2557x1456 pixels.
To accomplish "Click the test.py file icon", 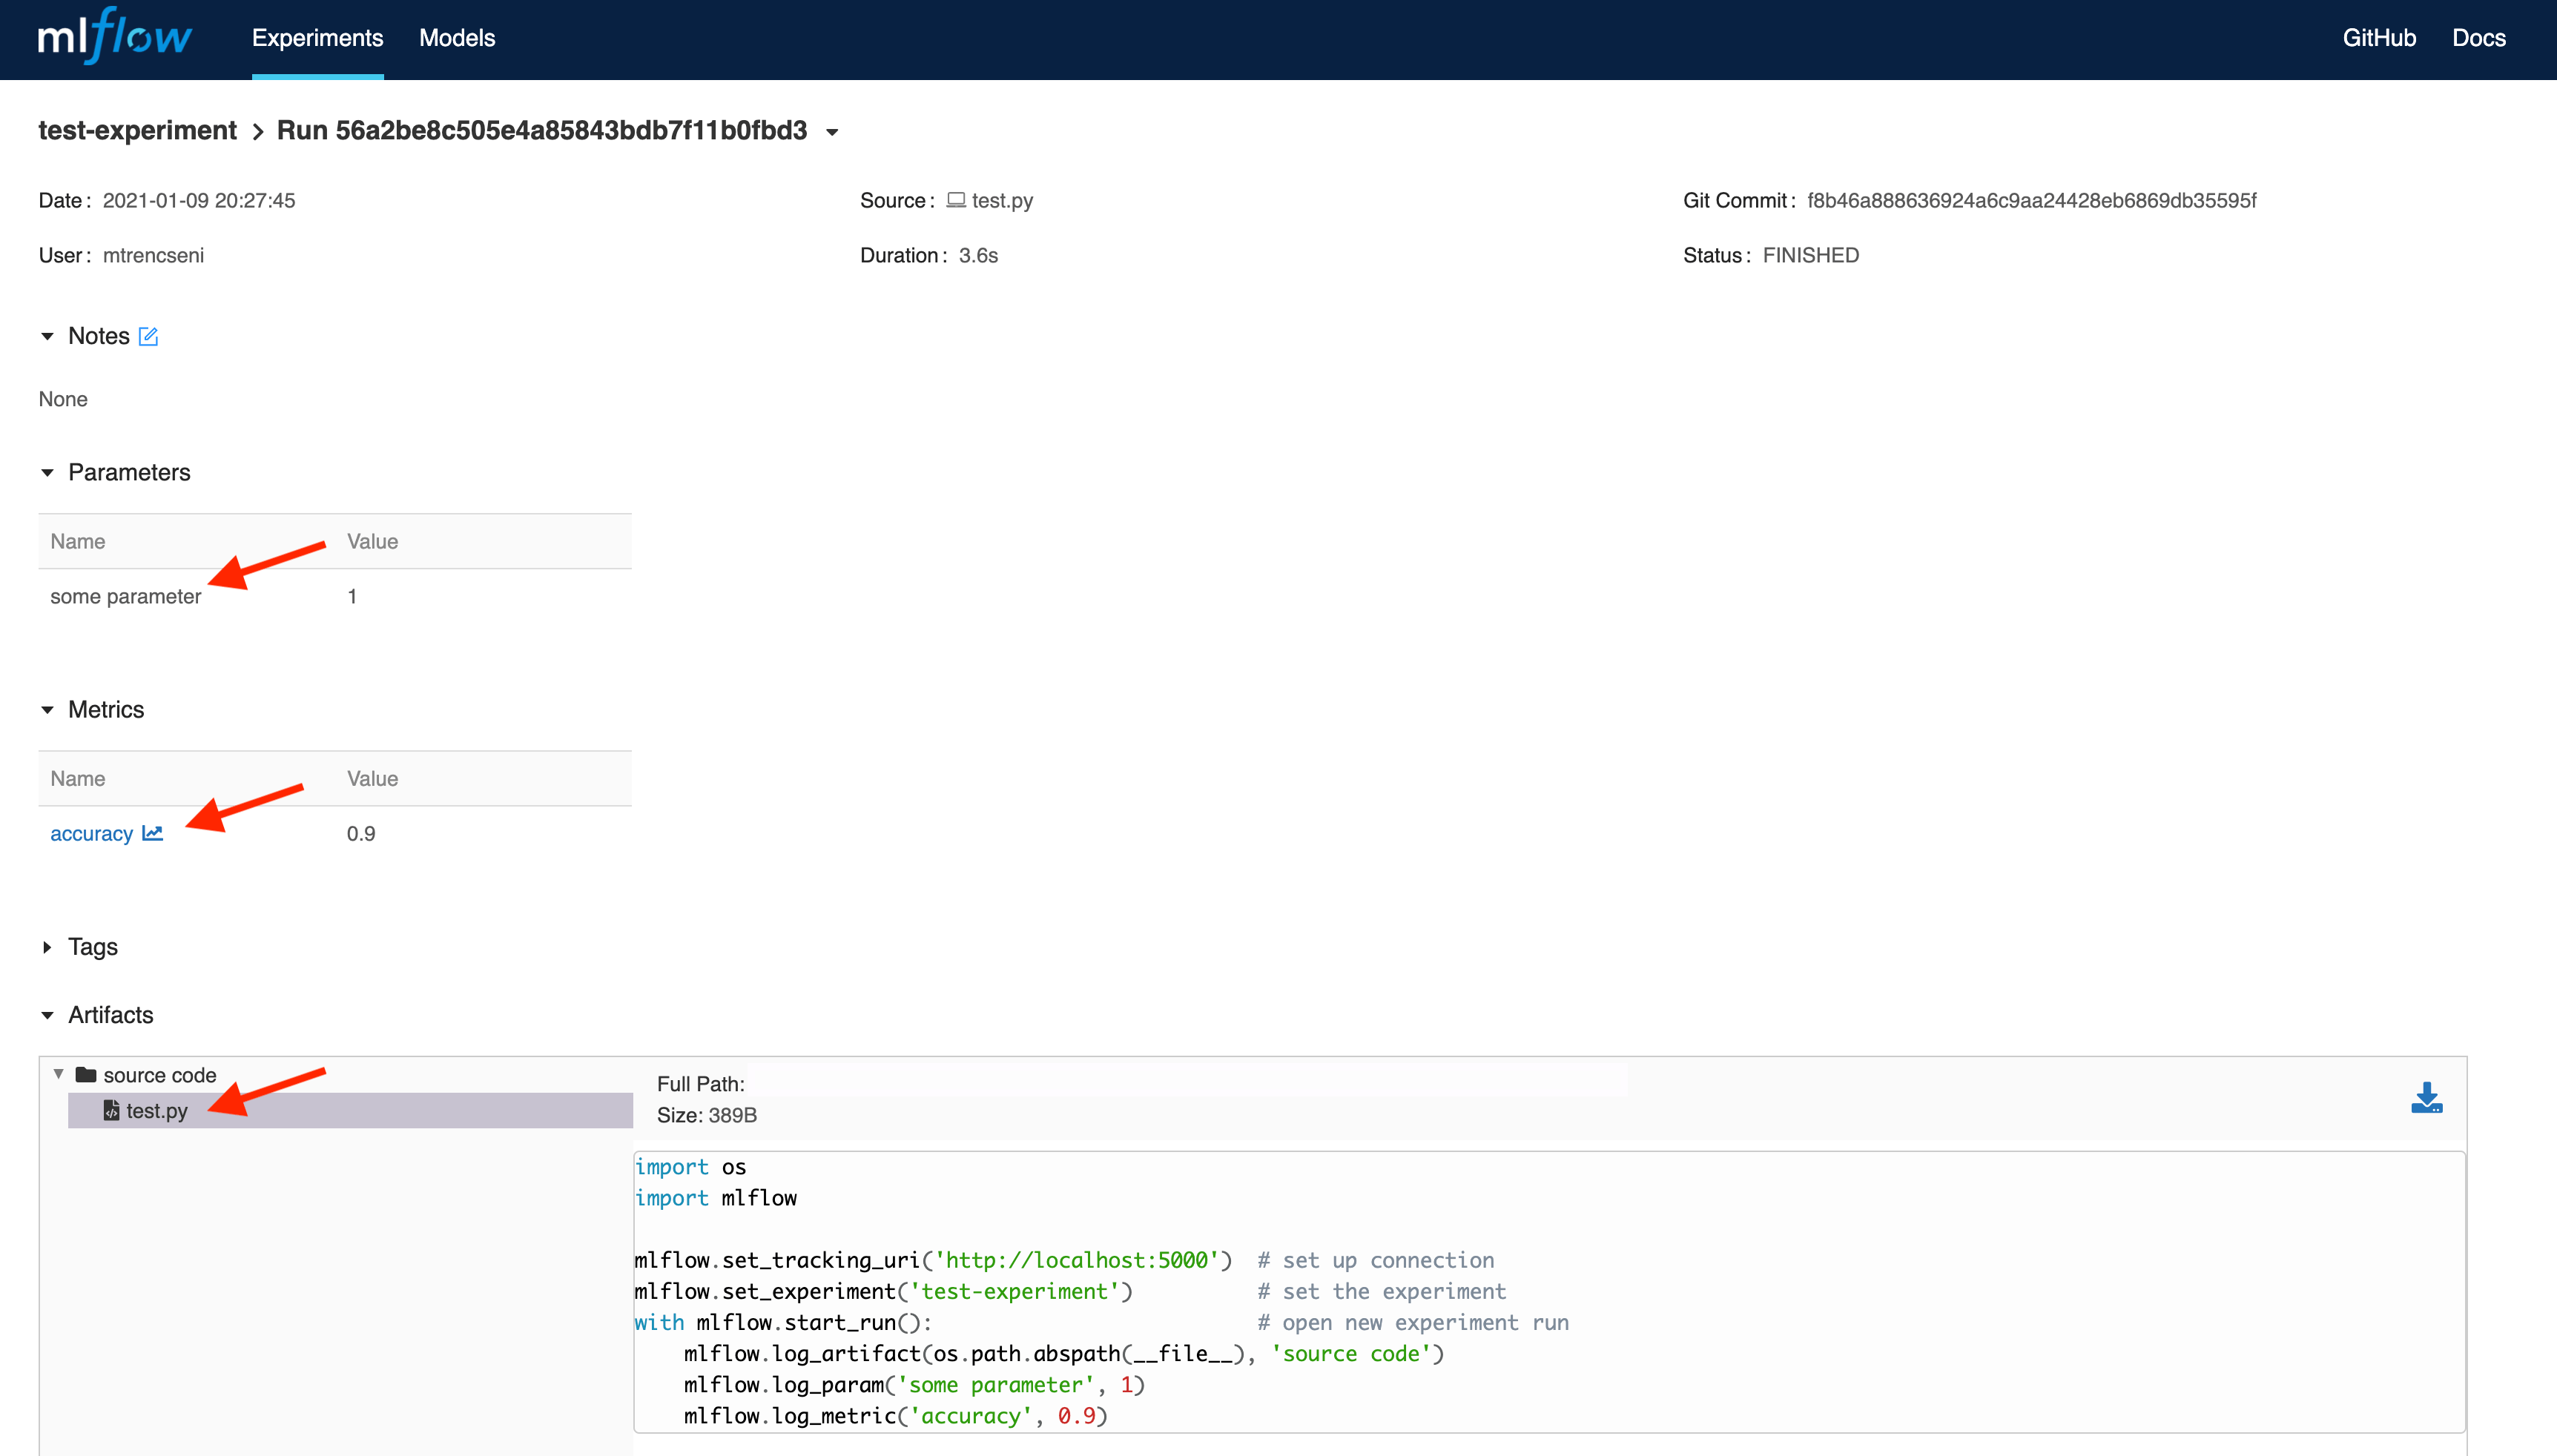I will pyautogui.click(x=111, y=1110).
